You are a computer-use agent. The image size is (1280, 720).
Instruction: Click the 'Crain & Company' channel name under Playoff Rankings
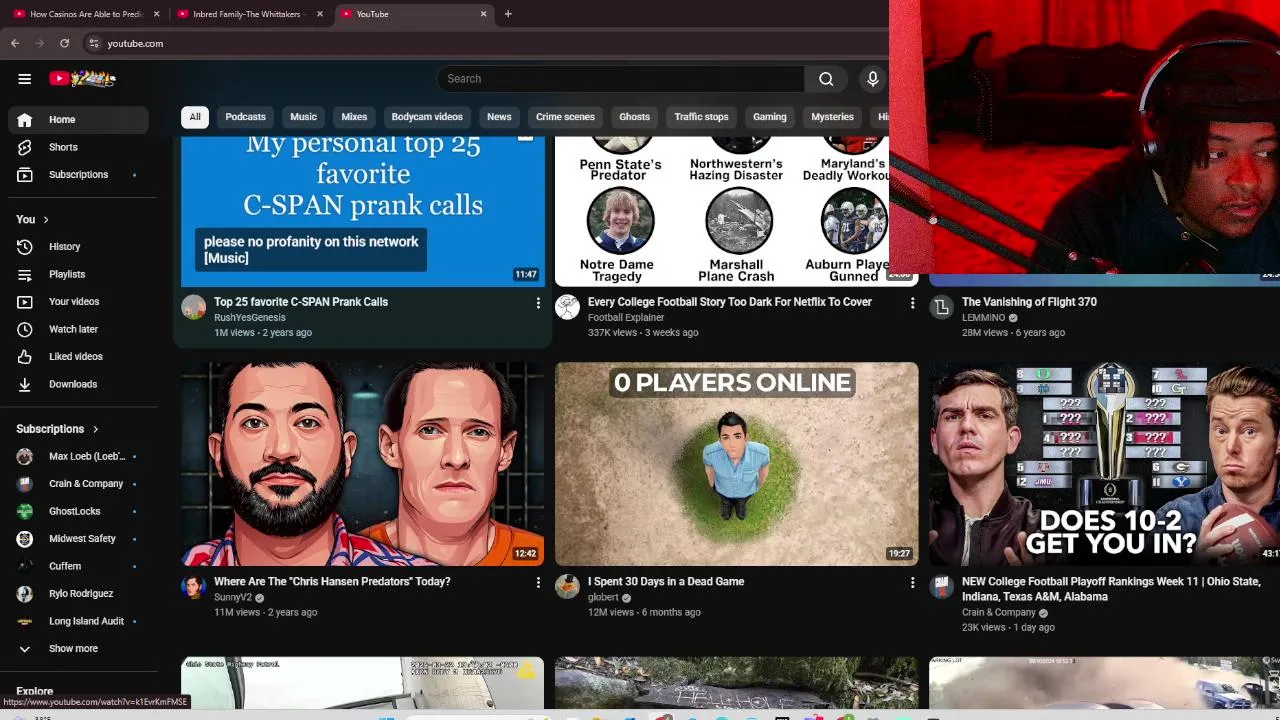point(999,613)
